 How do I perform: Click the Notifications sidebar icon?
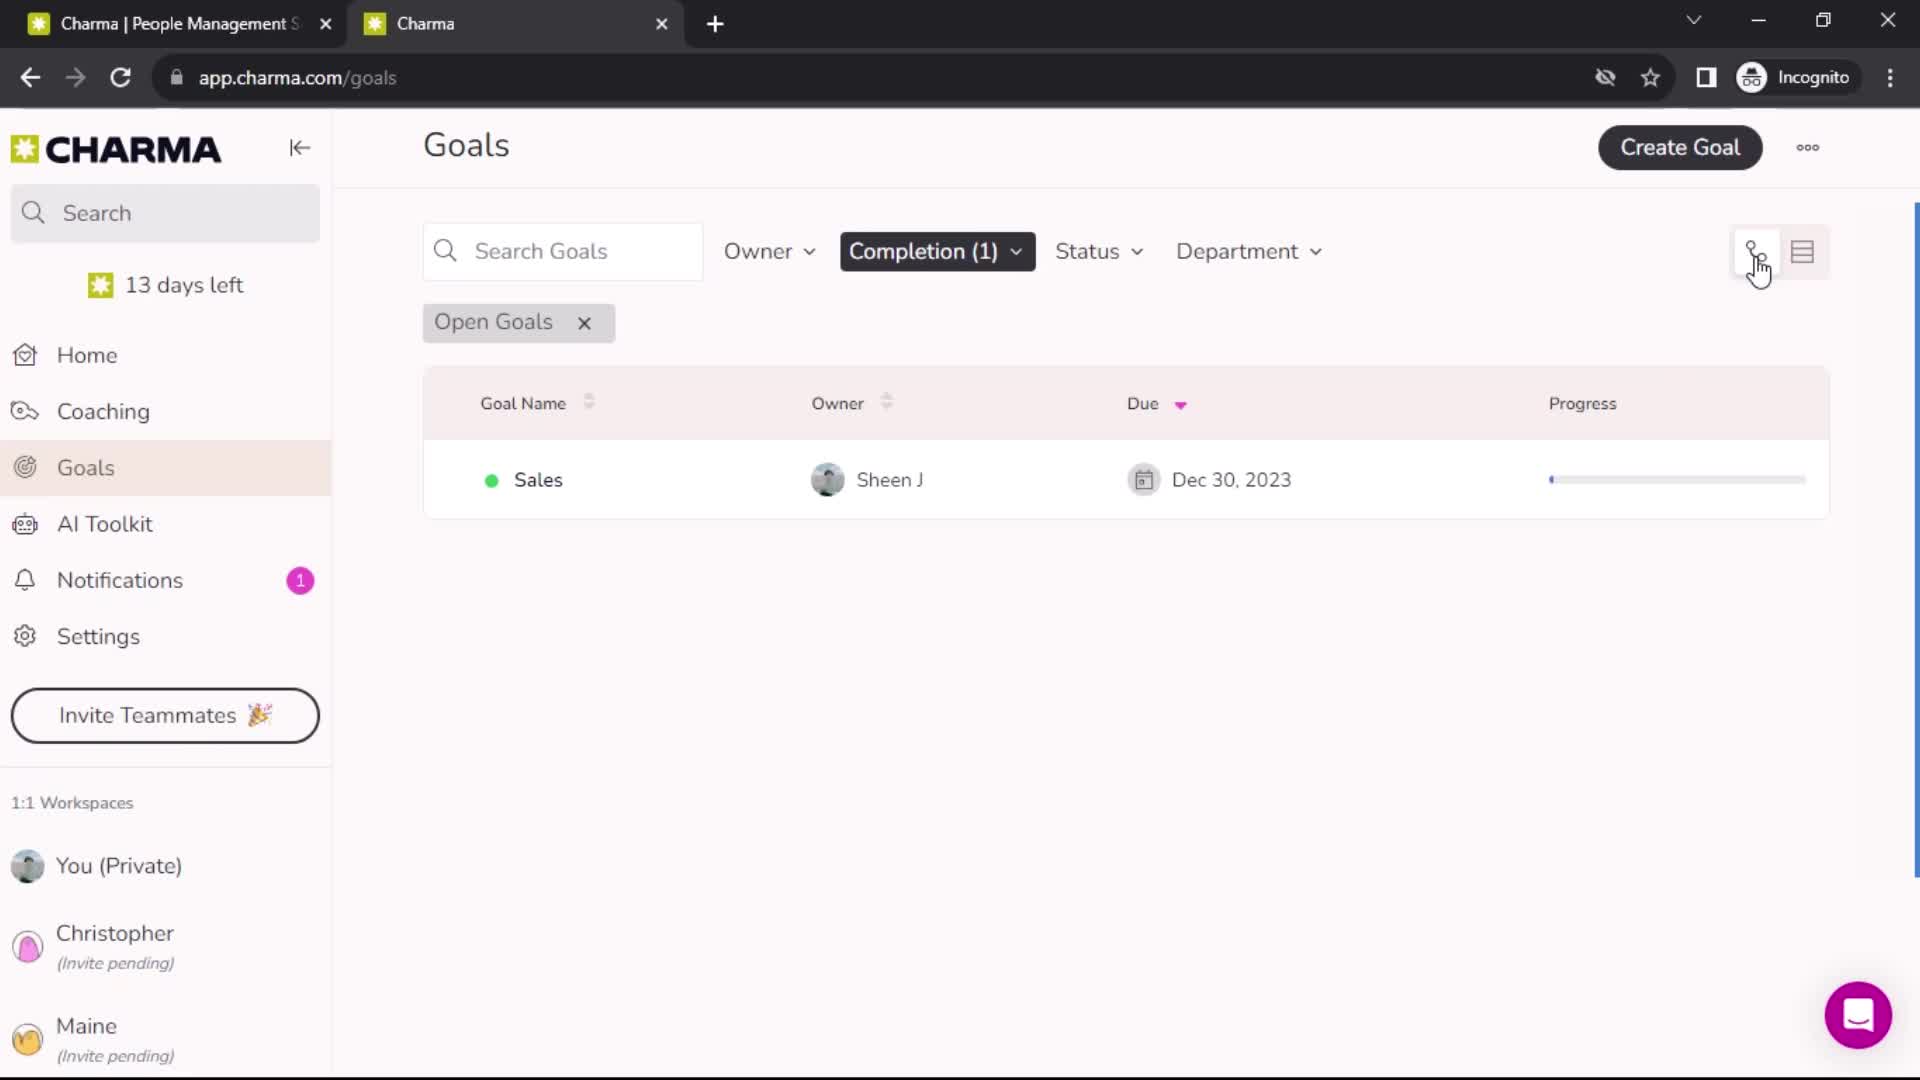click(24, 580)
